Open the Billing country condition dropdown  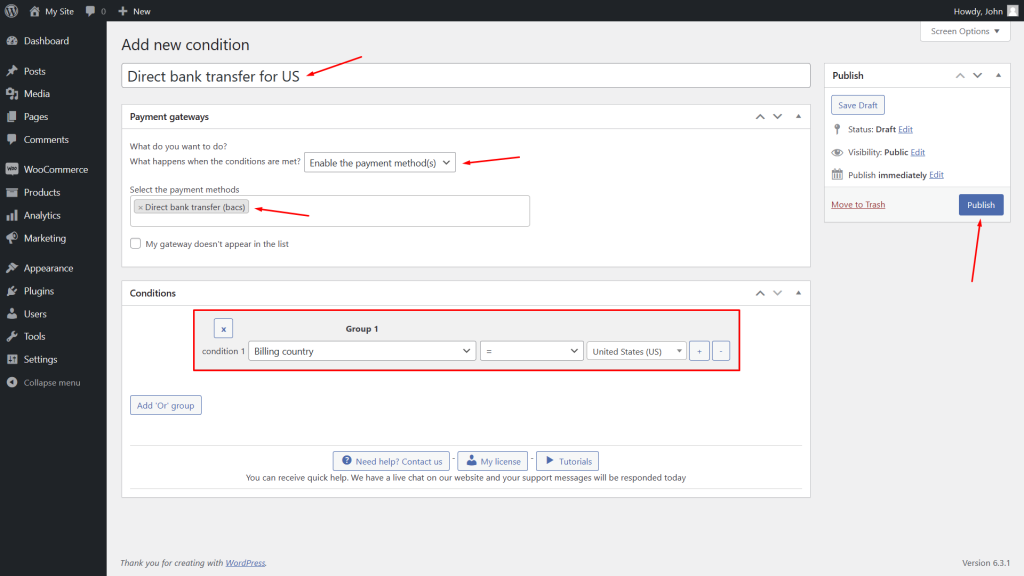(x=363, y=351)
